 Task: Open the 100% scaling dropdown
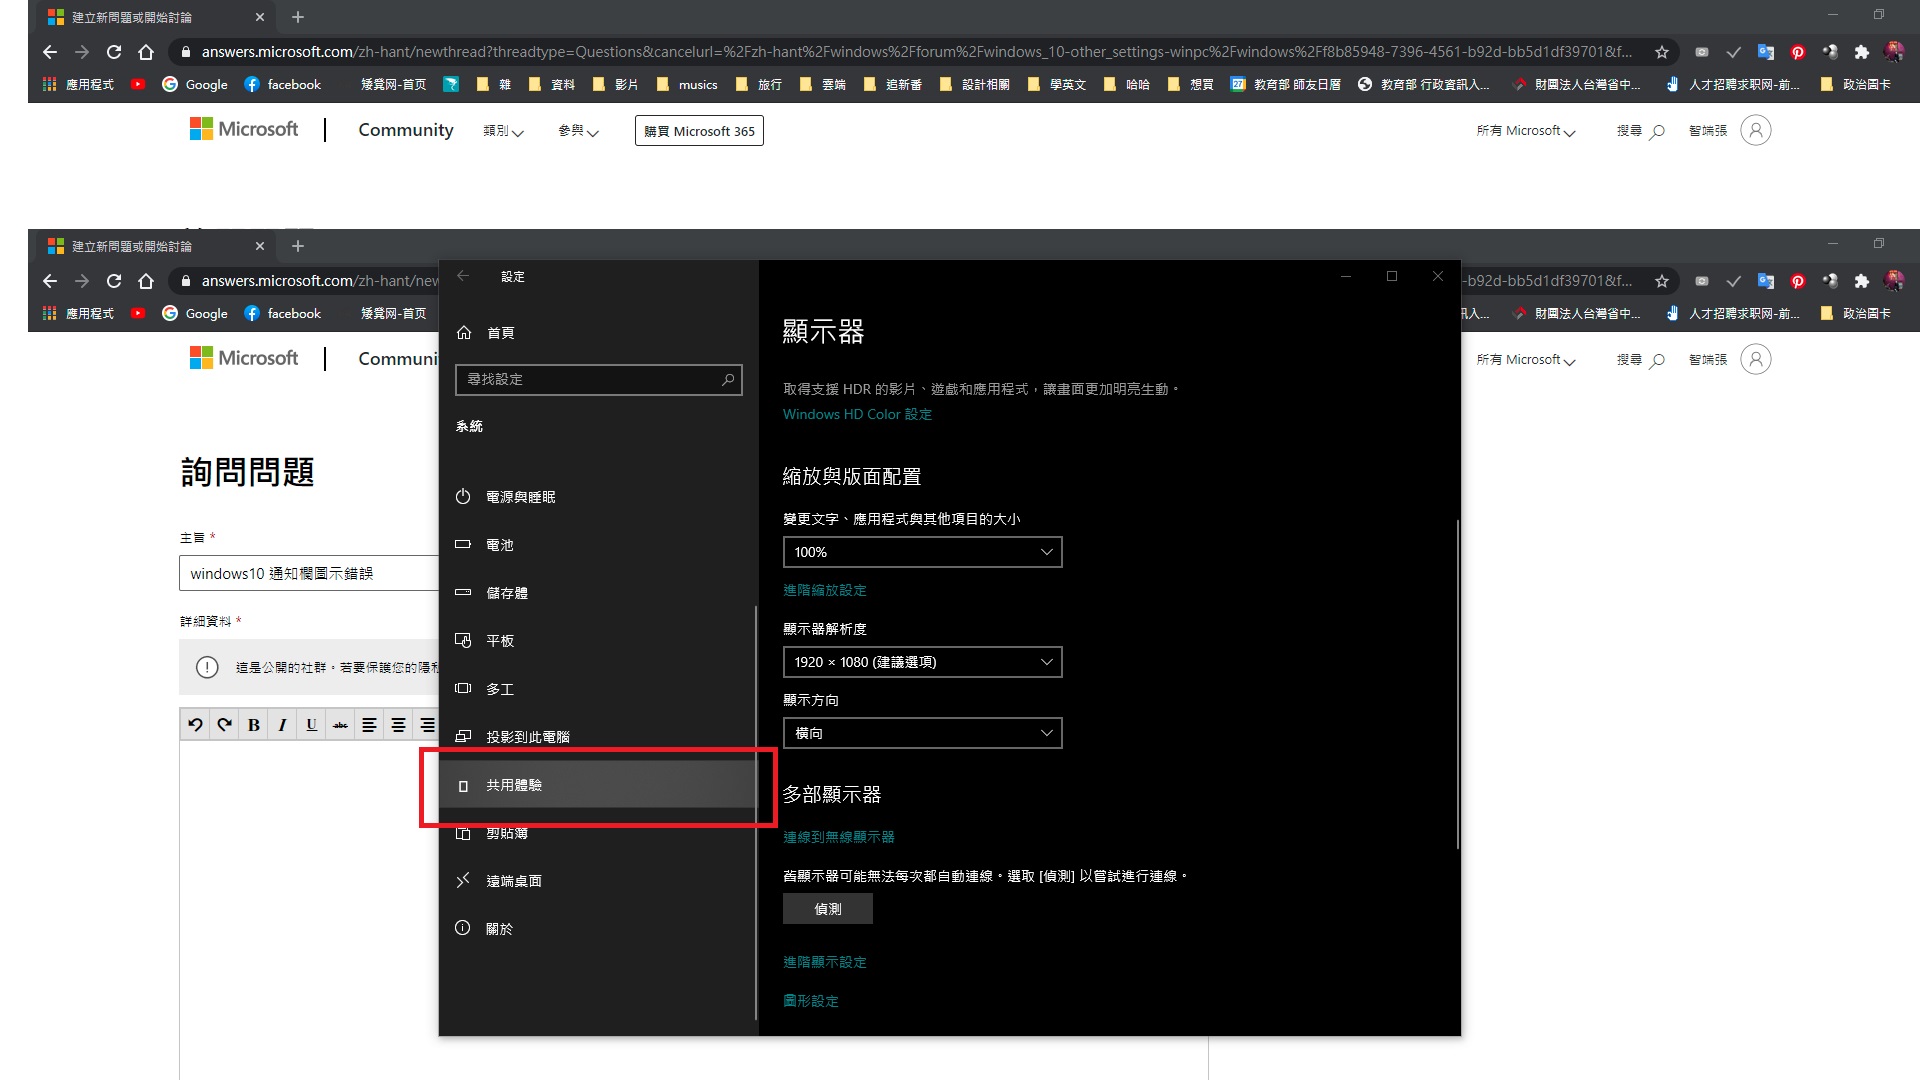[x=922, y=552]
